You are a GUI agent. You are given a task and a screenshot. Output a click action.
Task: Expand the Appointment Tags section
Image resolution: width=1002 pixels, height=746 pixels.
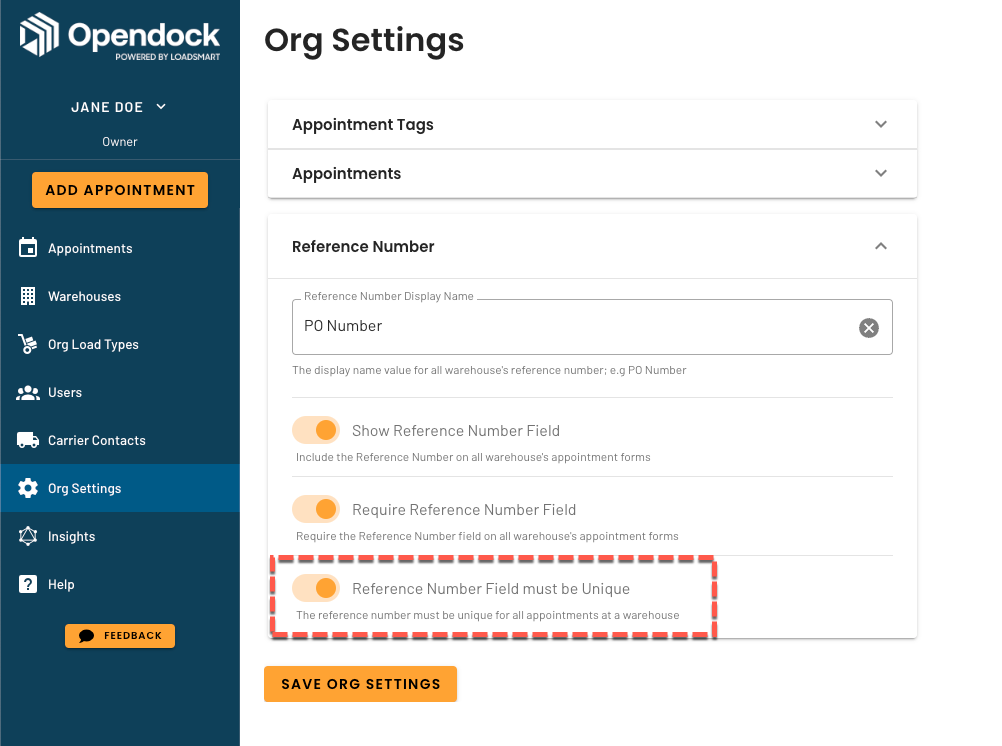(x=881, y=124)
